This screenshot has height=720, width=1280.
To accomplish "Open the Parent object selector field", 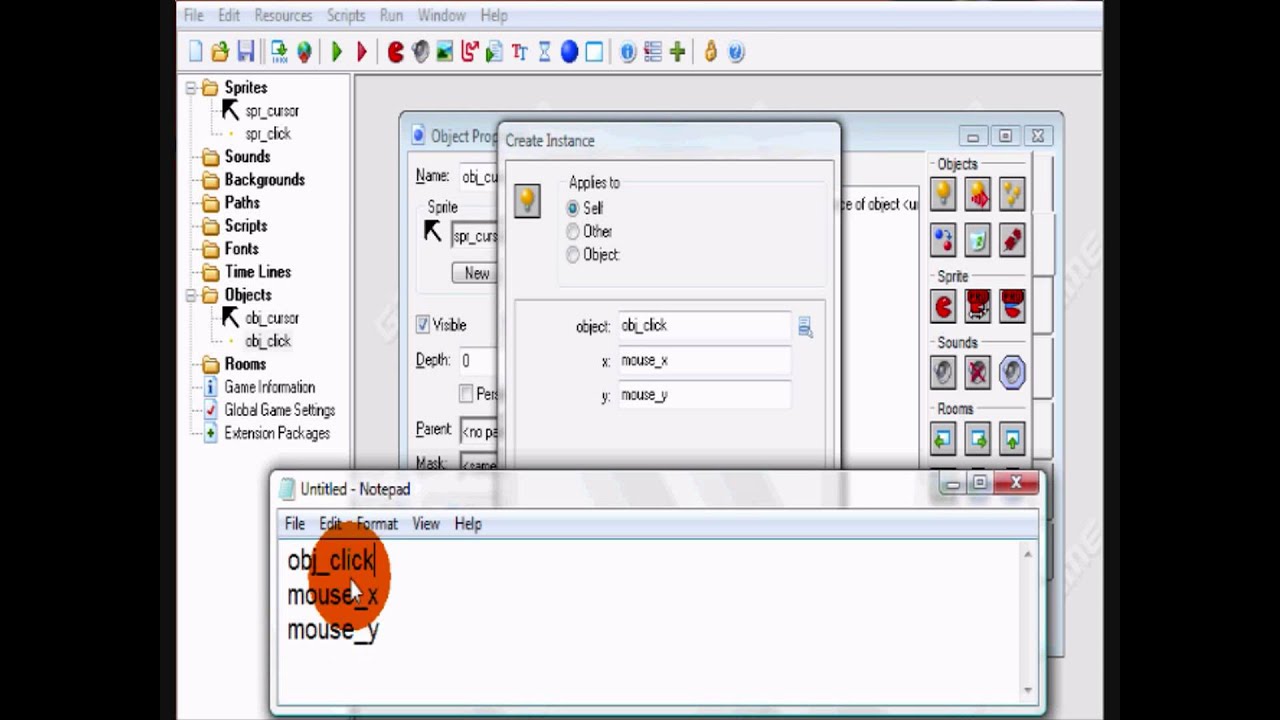I will pyautogui.click(x=479, y=431).
